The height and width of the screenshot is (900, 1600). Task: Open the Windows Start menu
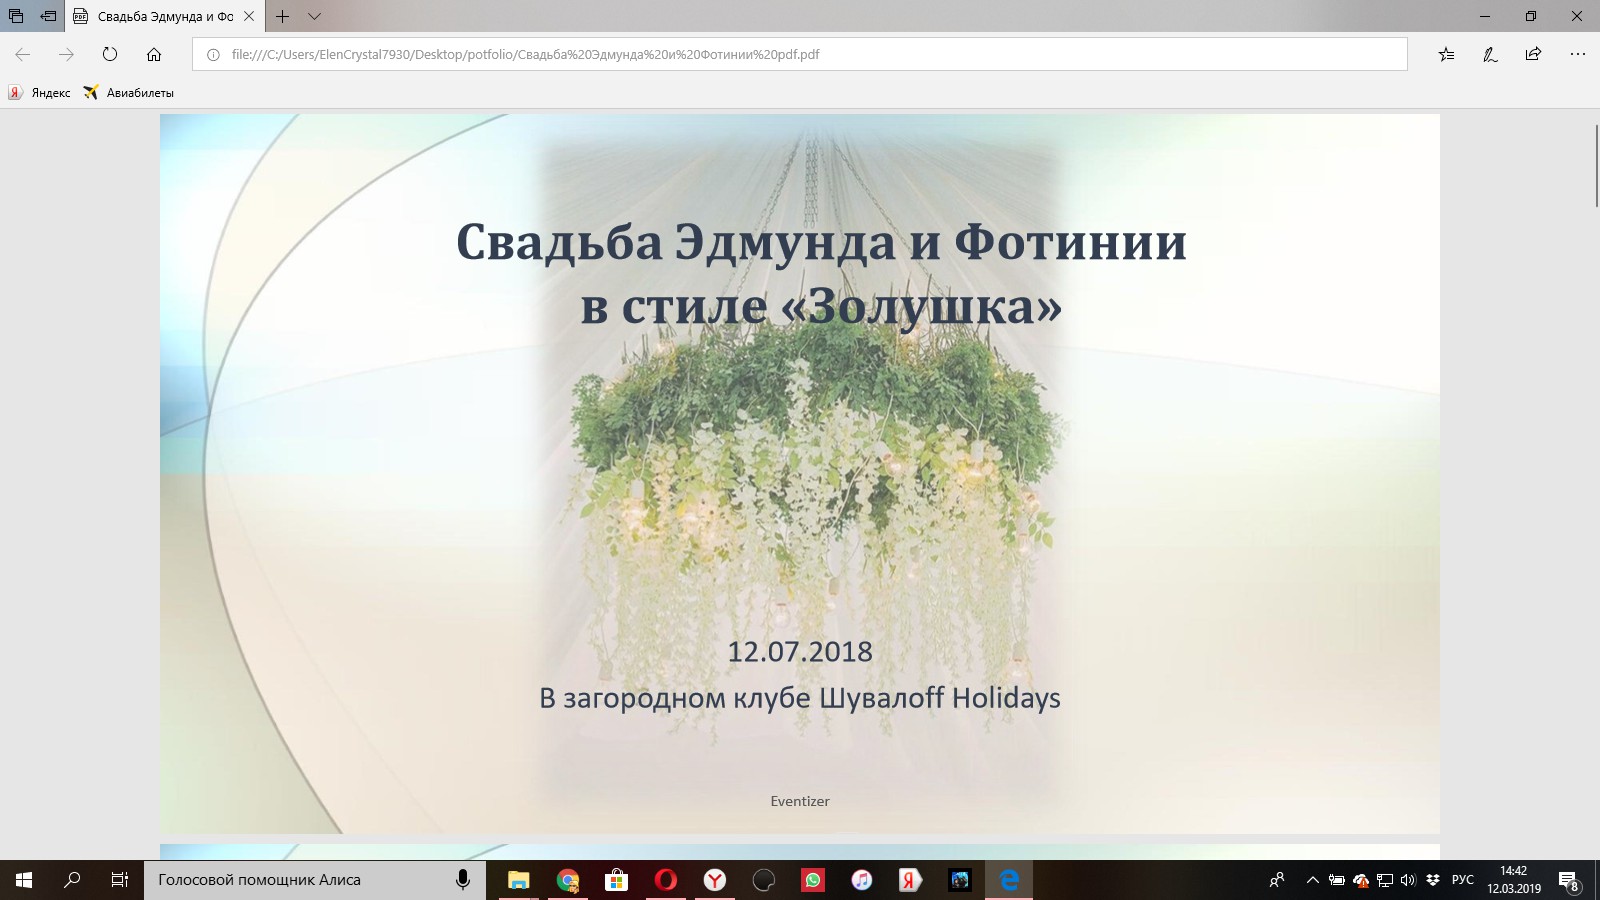(24, 880)
